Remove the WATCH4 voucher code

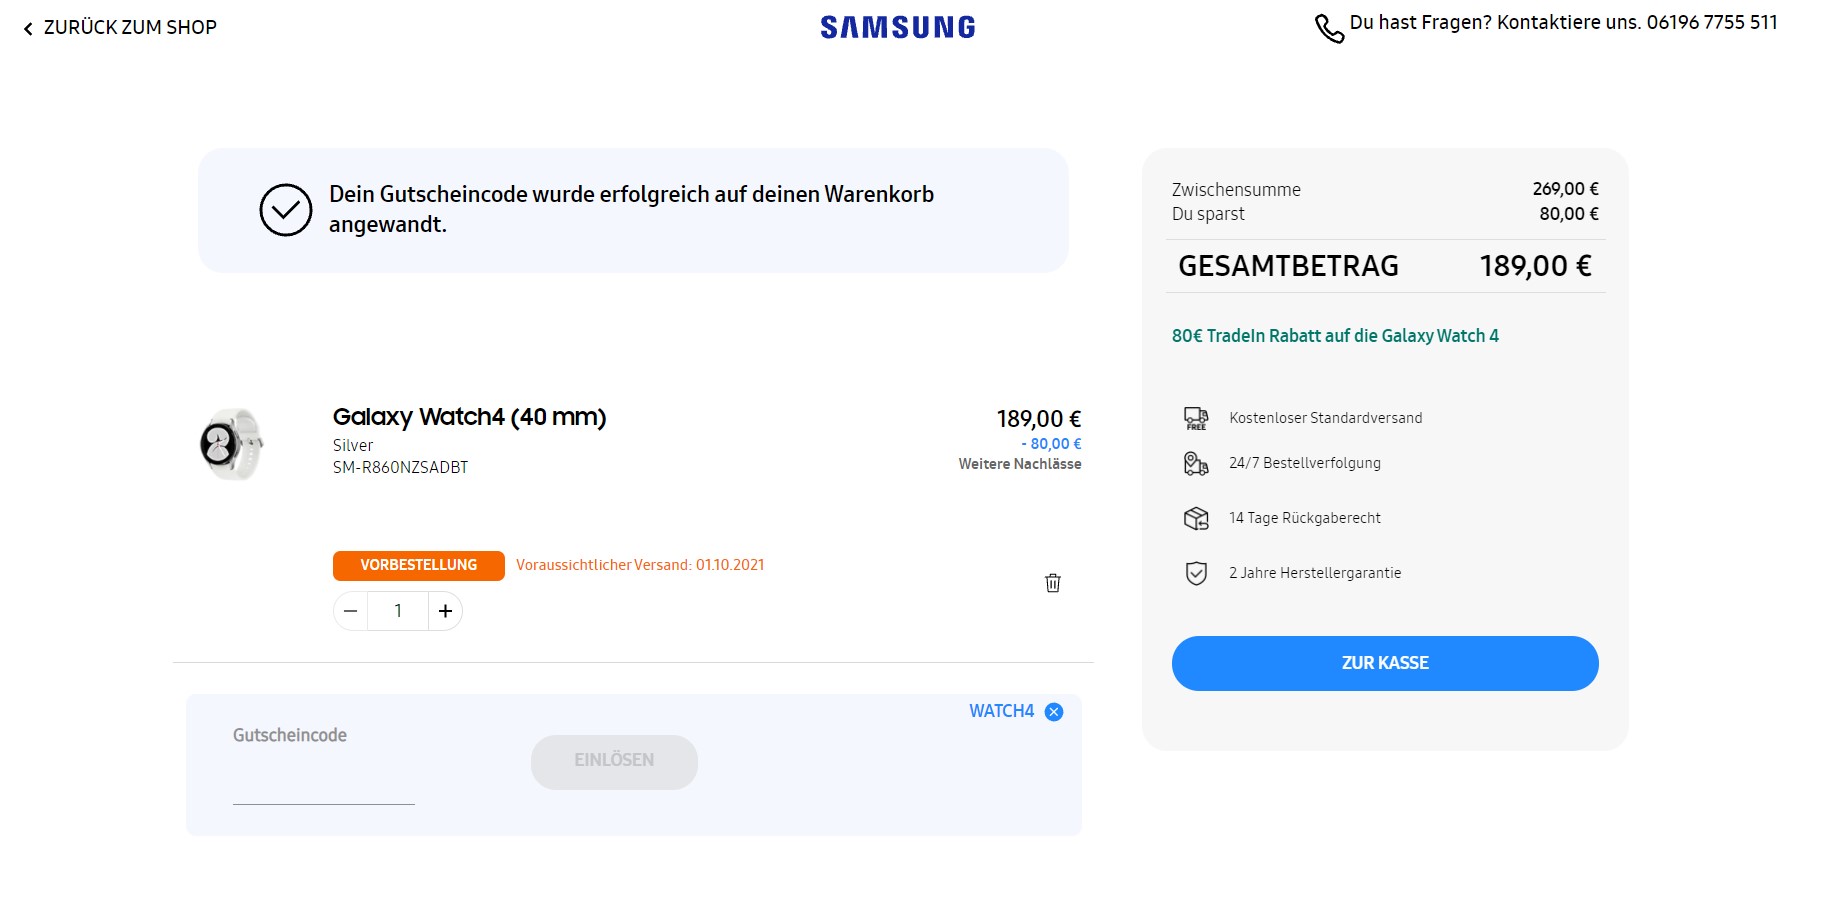click(x=1054, y=712)
